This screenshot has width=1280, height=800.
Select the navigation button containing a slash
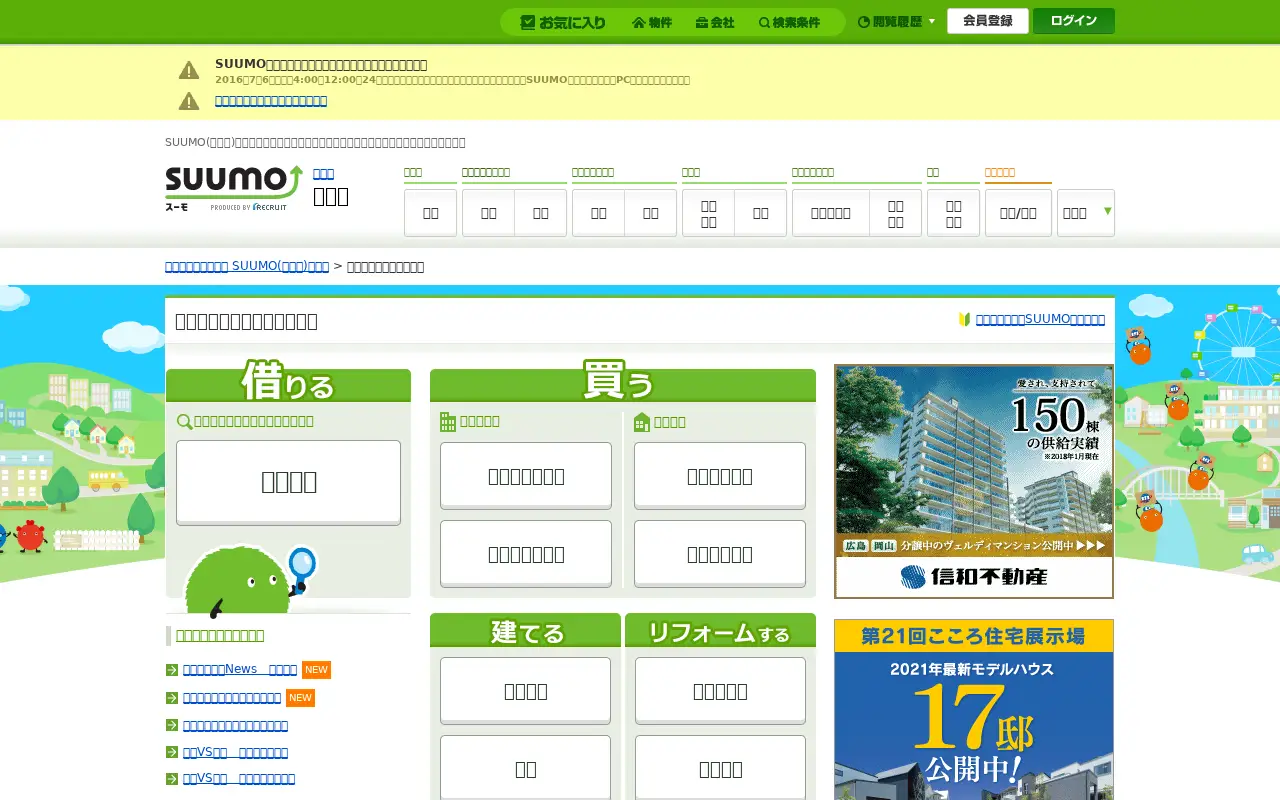tap(1018, 213)
